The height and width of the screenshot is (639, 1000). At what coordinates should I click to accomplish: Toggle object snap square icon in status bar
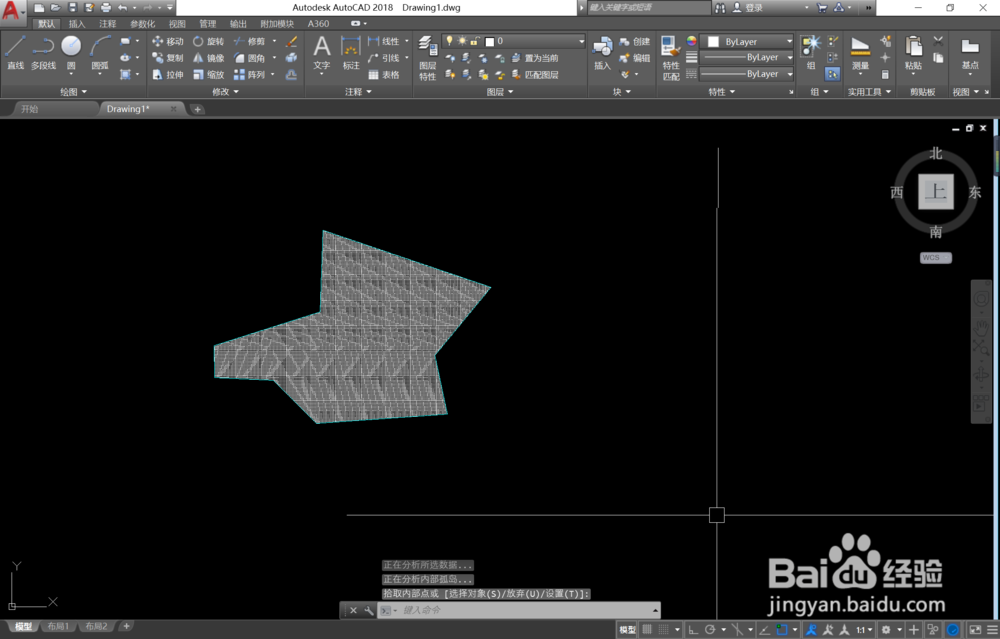coord(782,629)
